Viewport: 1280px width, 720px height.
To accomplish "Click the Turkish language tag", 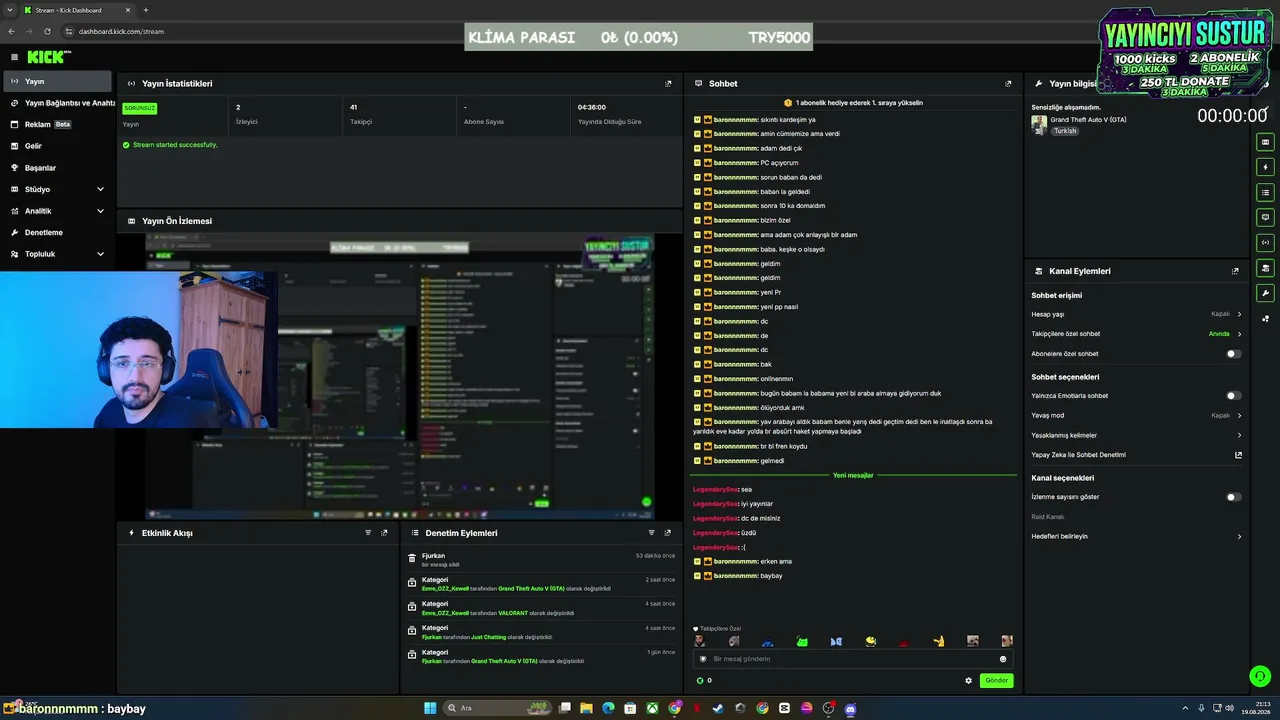I will click(1065, 131).
